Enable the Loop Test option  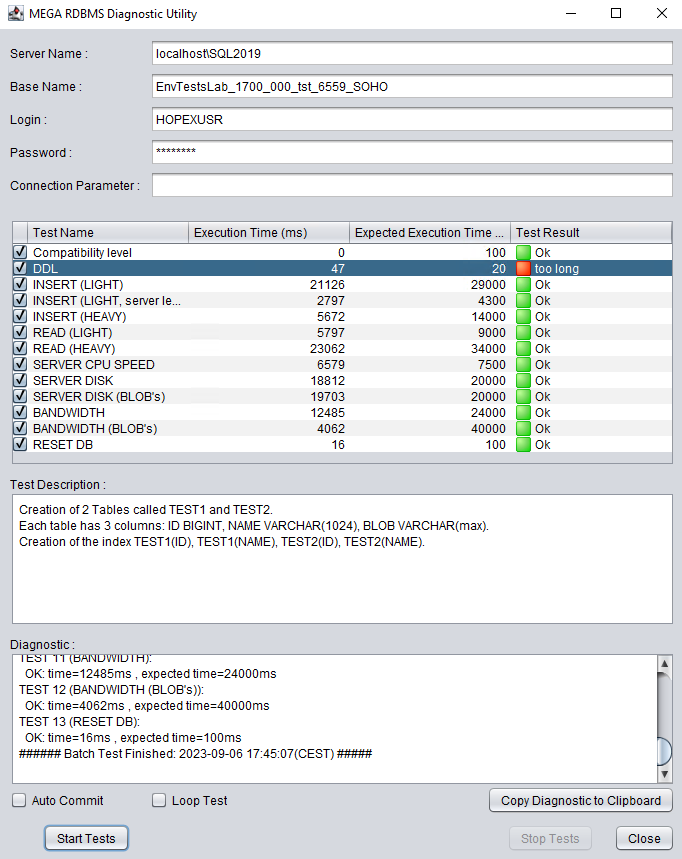tap(159, 800)
